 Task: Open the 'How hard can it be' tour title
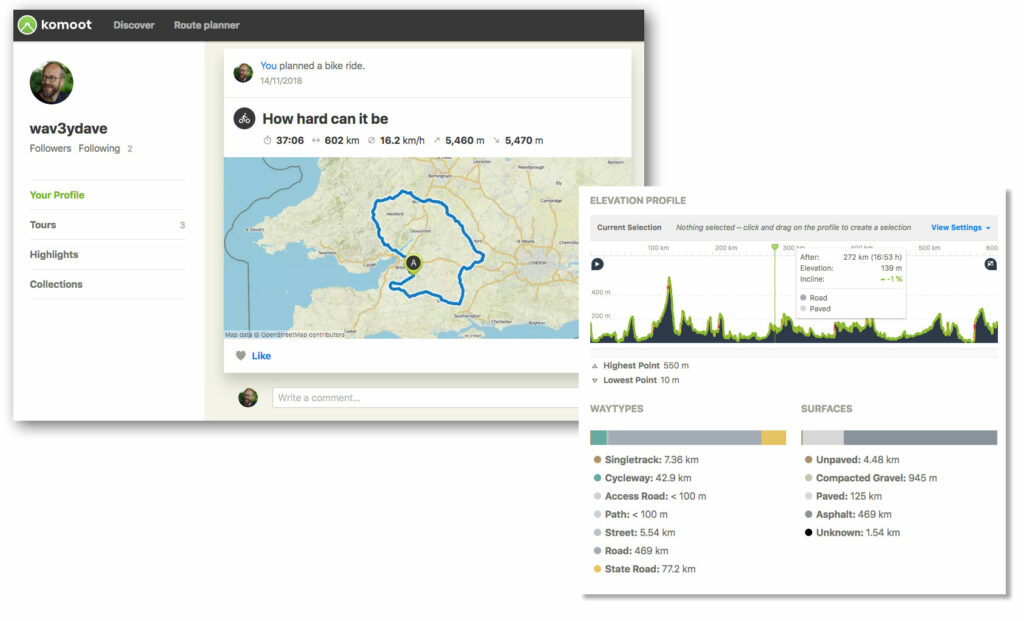point(325,118)
